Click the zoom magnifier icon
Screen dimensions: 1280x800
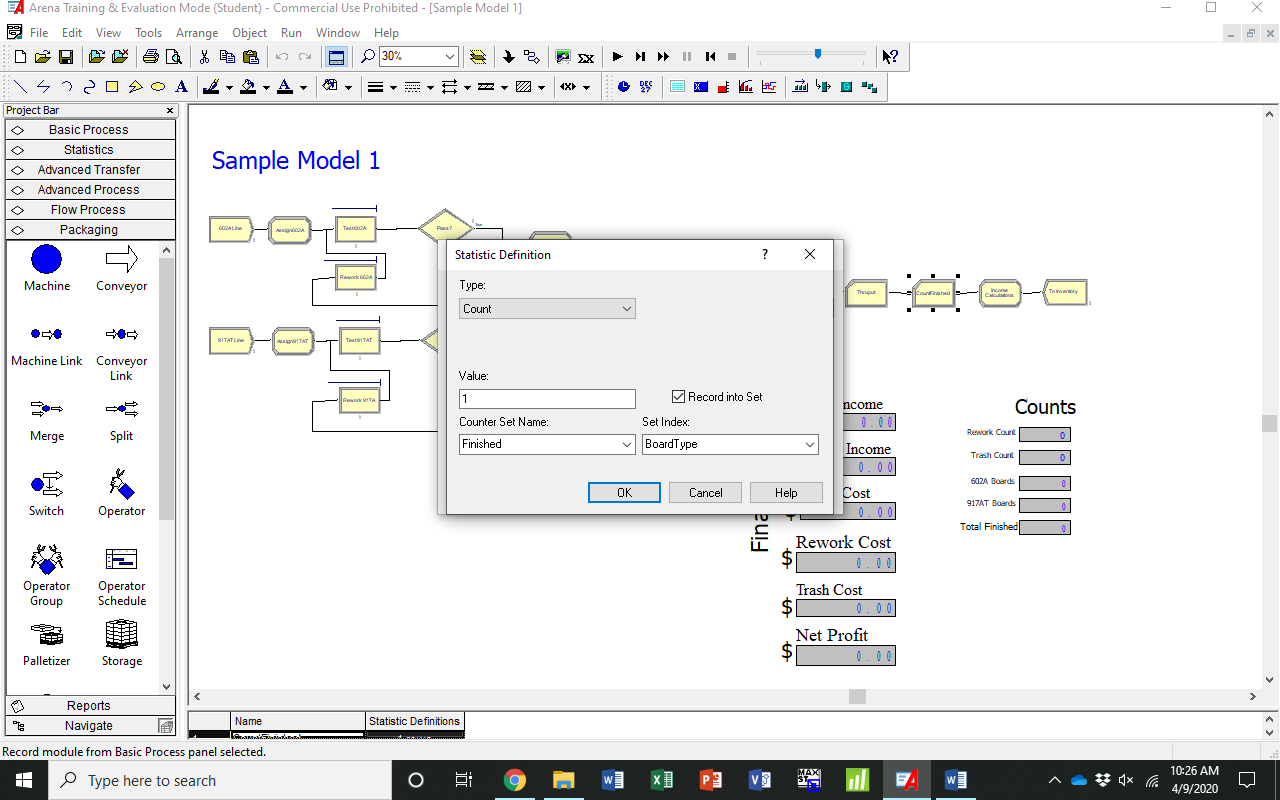(x=368, y=57)
